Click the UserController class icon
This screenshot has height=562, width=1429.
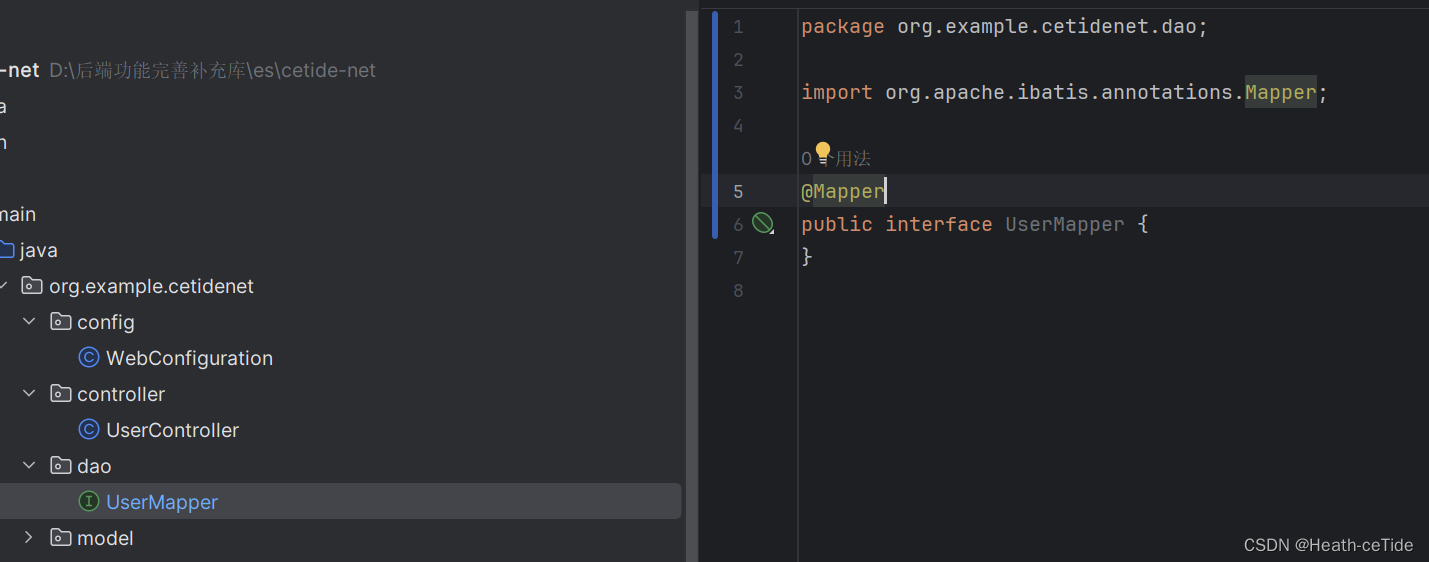[x=89, y=430]
